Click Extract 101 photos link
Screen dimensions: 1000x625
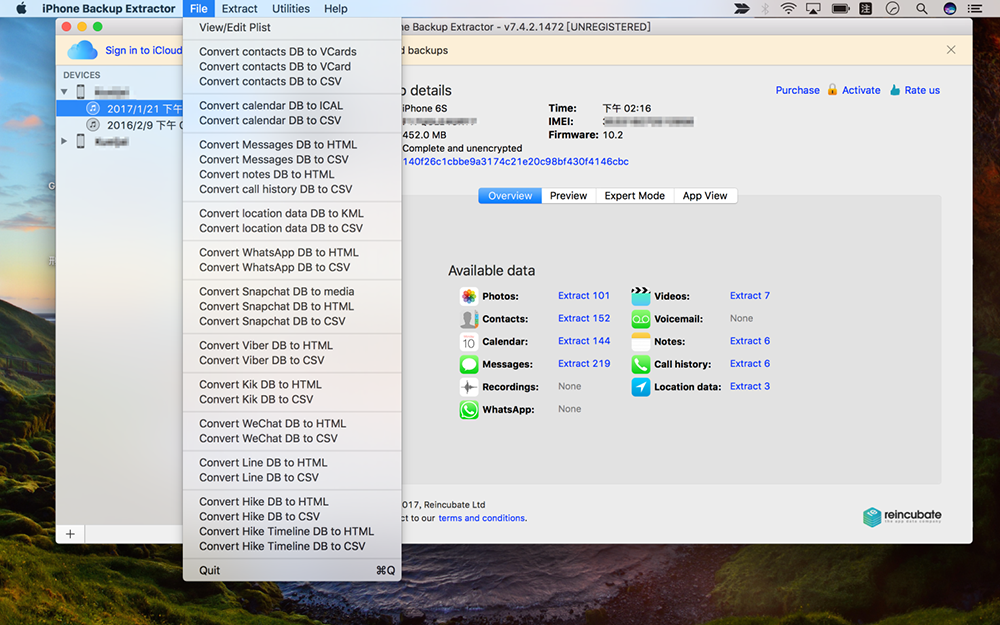pyautogui.click(x=584, y=295)
